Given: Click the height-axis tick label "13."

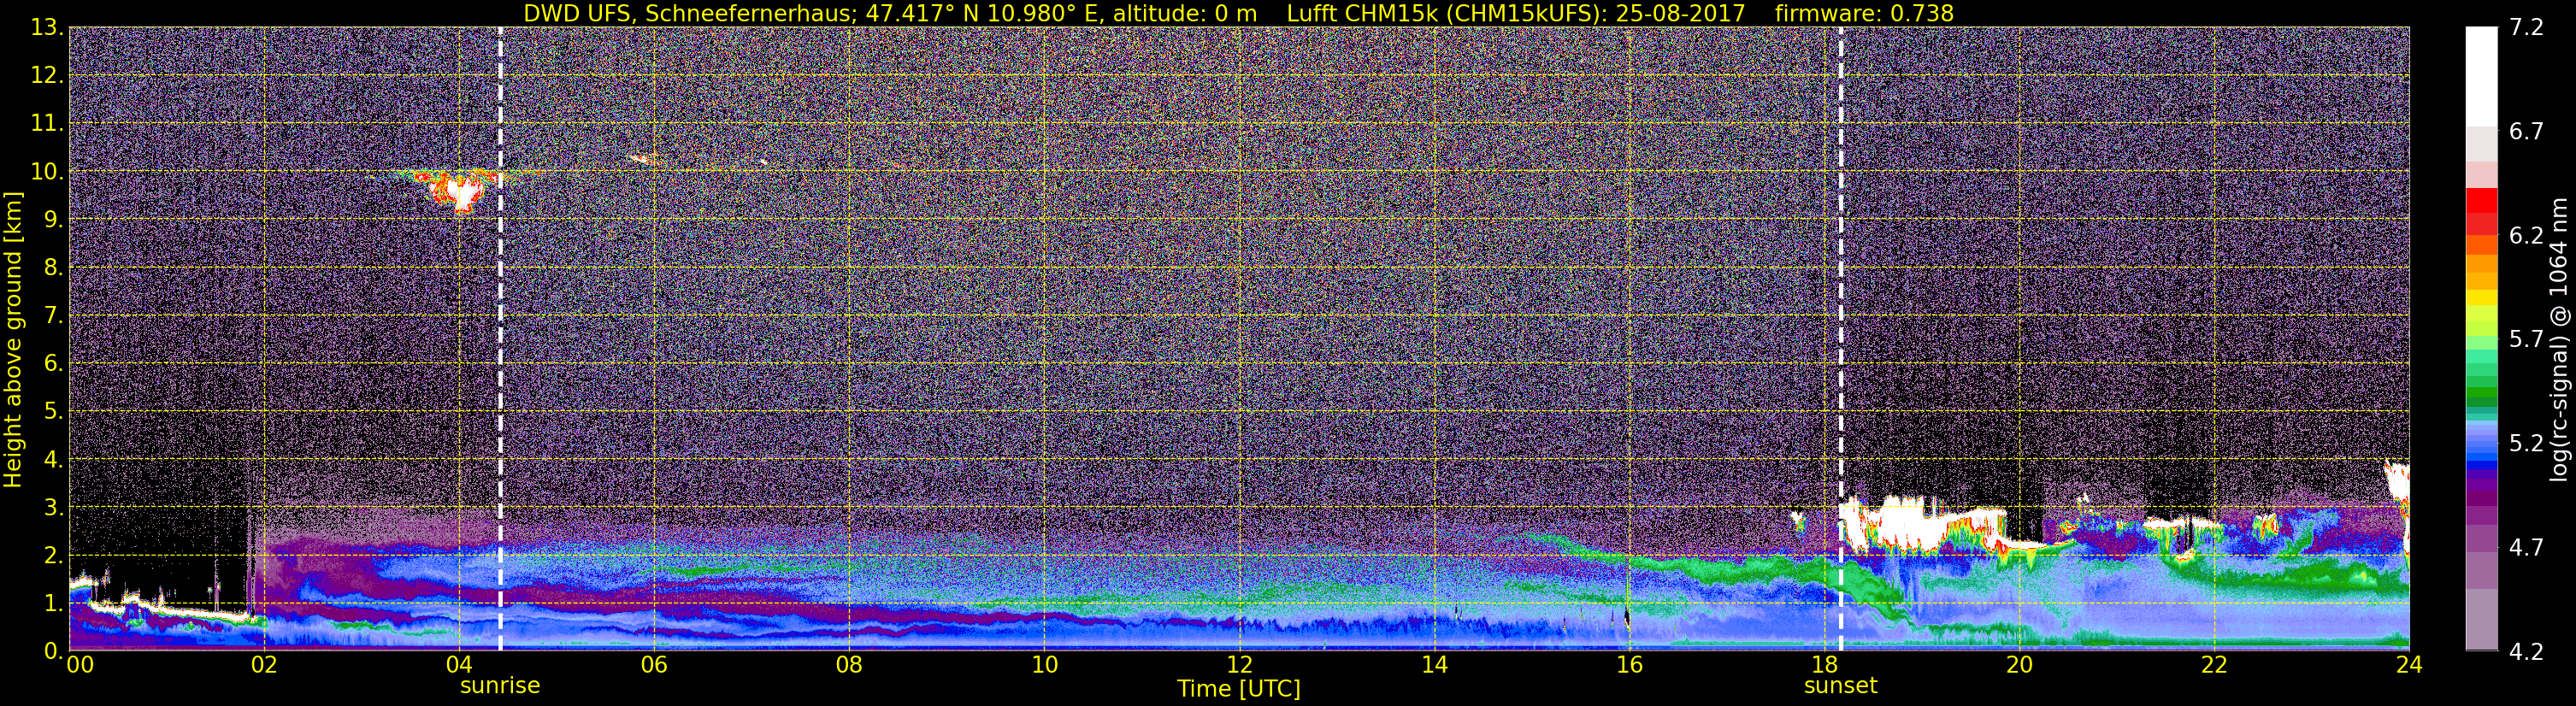Looking at the screenshot, I should point(47,27).
